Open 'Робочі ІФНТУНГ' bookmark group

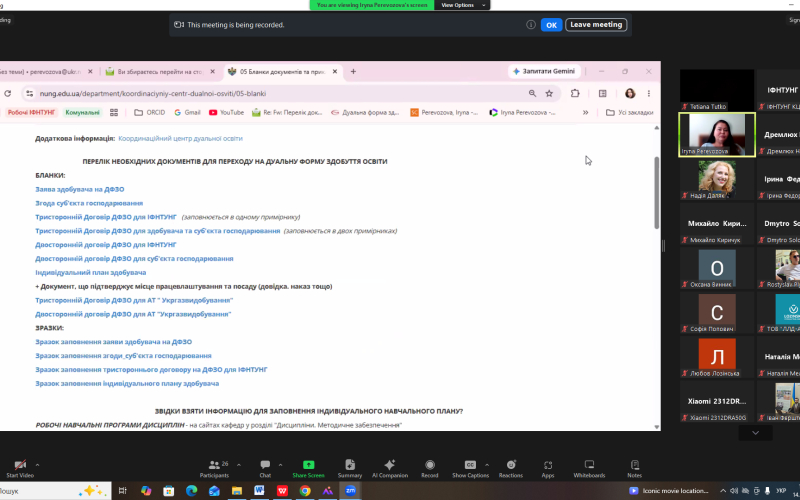[x=31, y=112]
